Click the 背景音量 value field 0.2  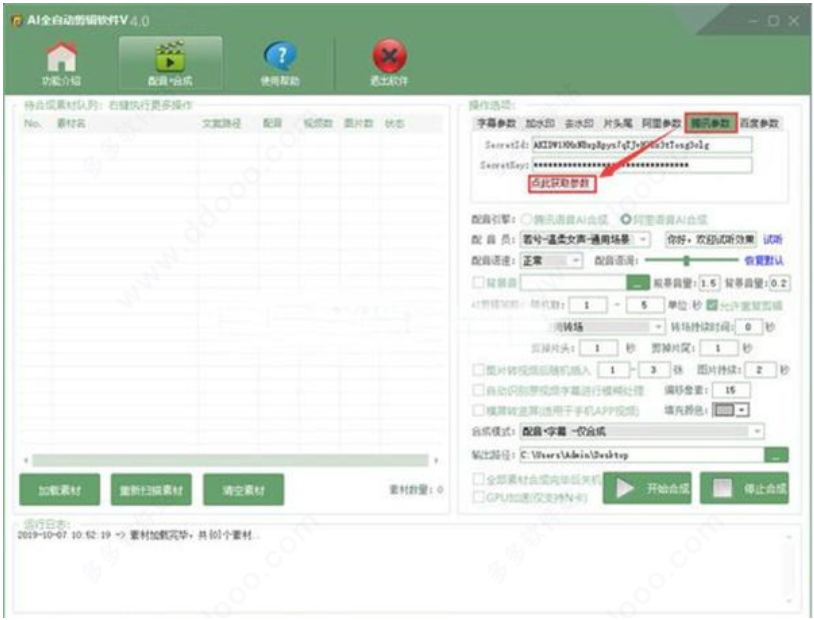779,283
